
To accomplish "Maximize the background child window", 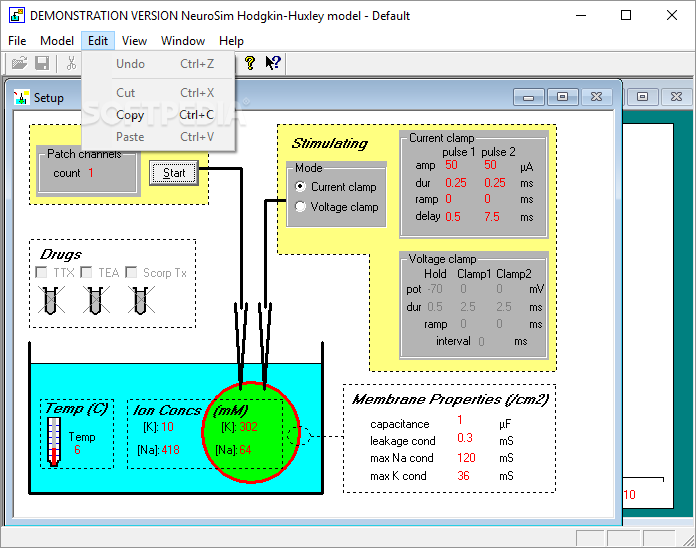I will click(642, 97).
